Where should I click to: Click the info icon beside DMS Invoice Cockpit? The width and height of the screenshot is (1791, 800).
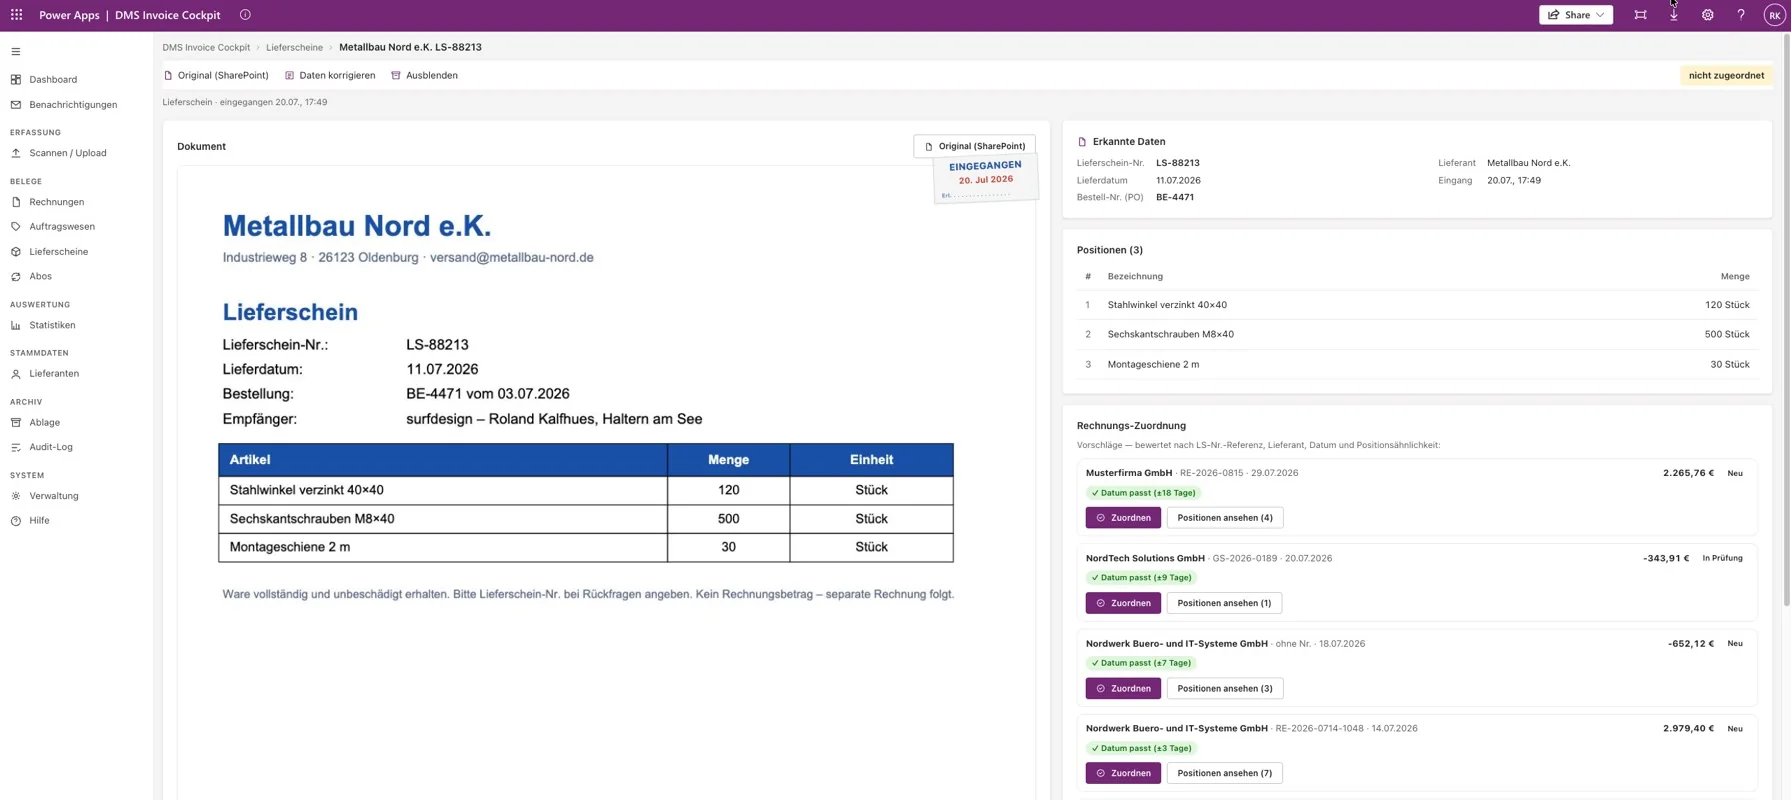(x=245, y=15)
